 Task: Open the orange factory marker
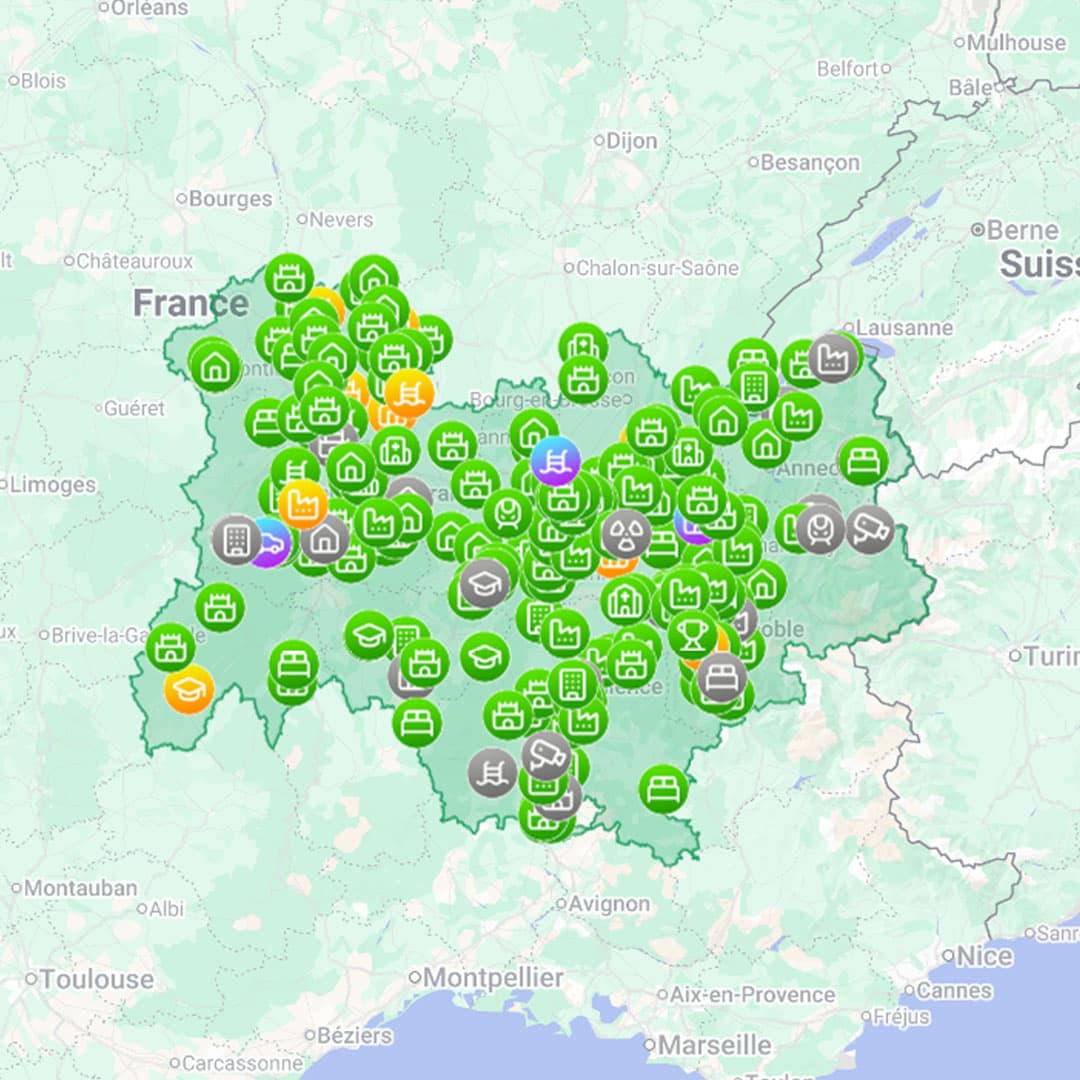point(303,504)
